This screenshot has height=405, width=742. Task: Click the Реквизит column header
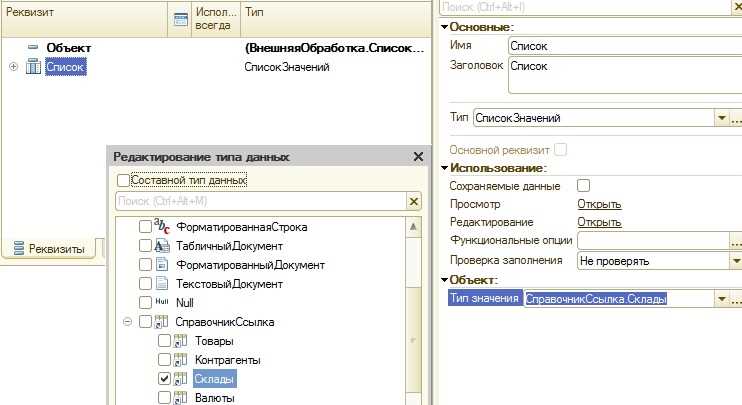coord(84,19)
